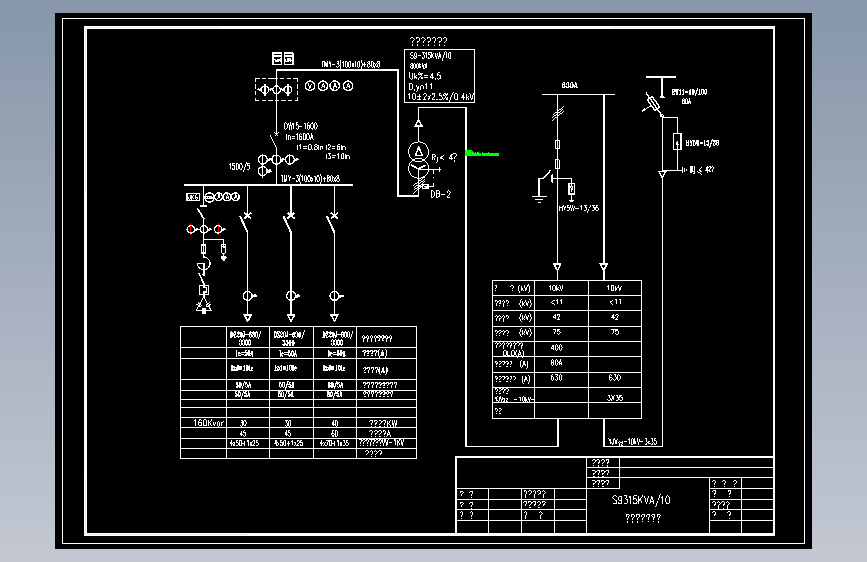Click the DB-2 label beside transformer

point(440,194)
